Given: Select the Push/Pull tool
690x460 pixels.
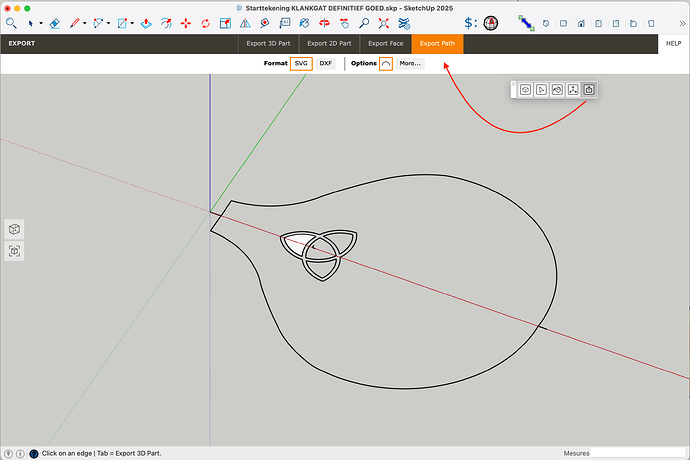Looking at the screenshot, I should [146, 23].
